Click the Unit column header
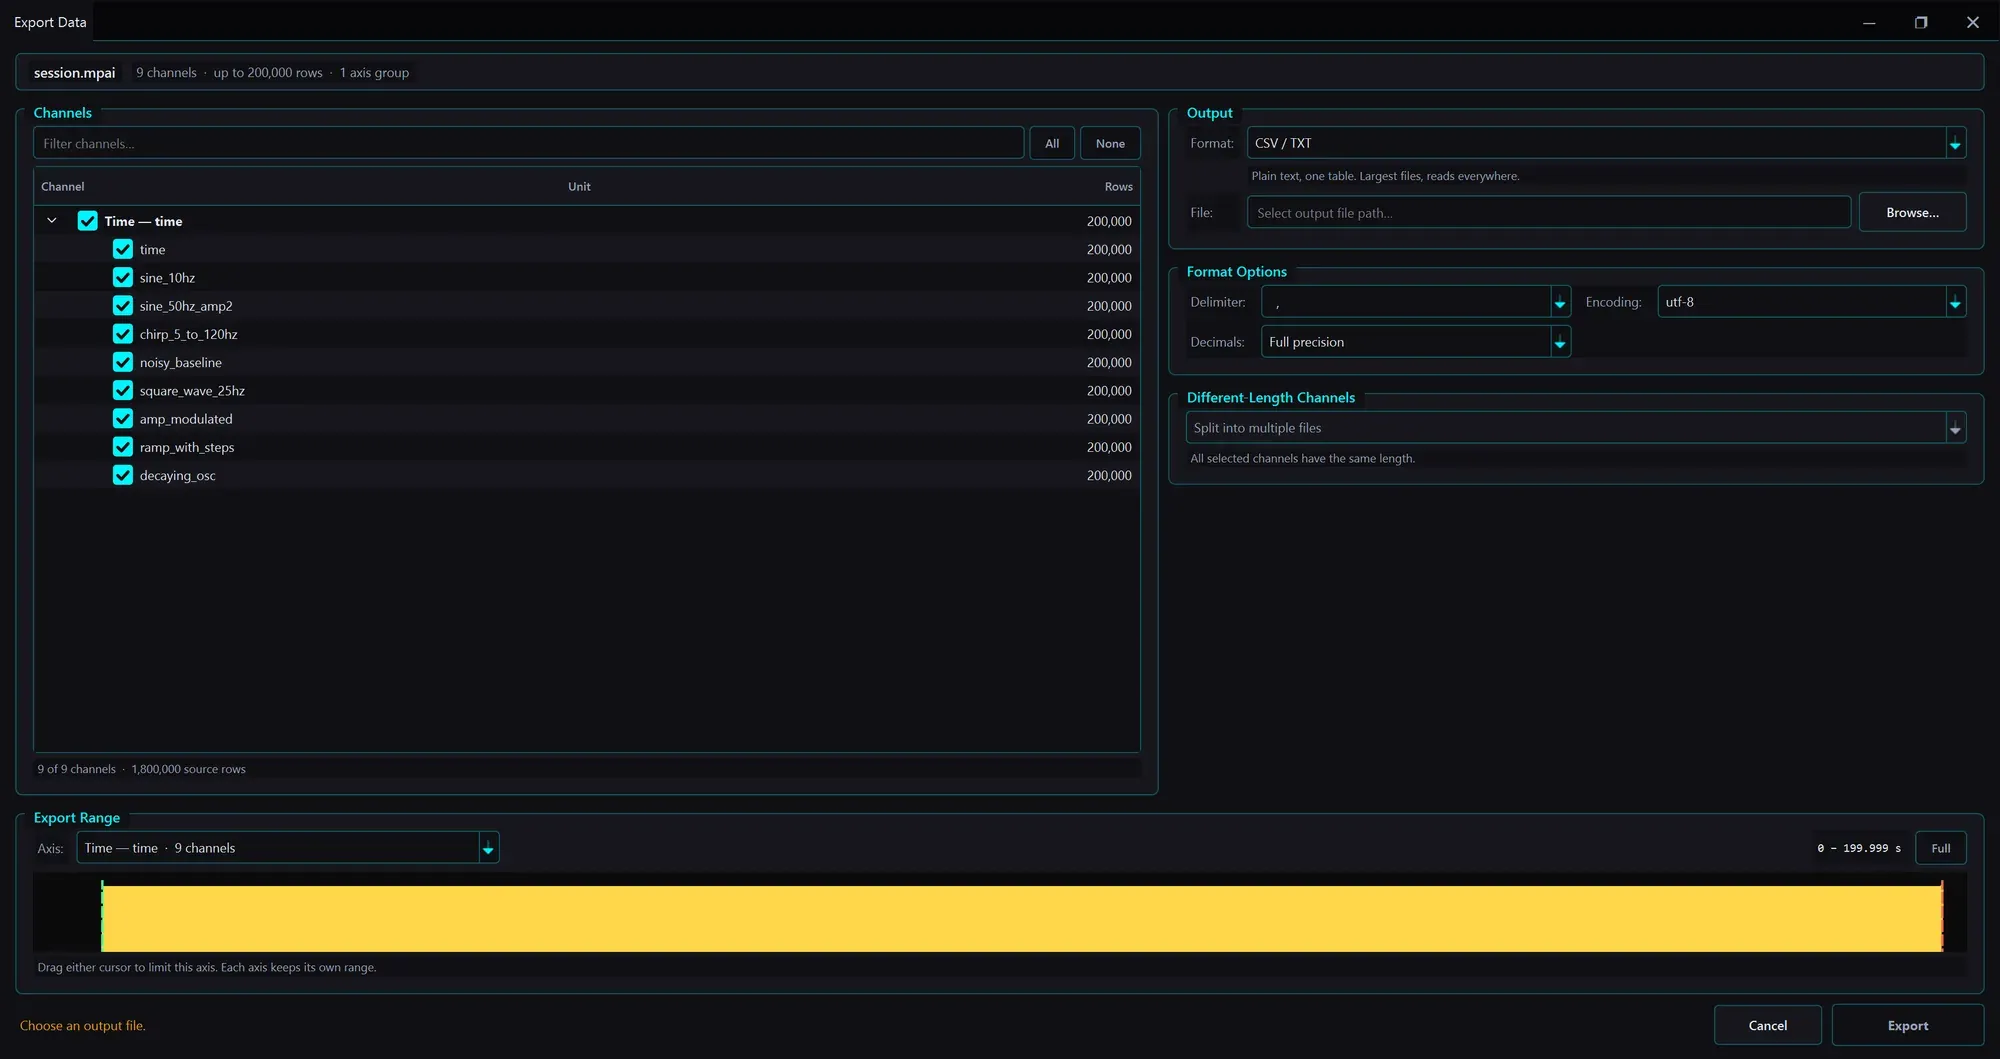Image resolution: width=2000 pixels, height=1059 pixels. [x=579, y=186]
